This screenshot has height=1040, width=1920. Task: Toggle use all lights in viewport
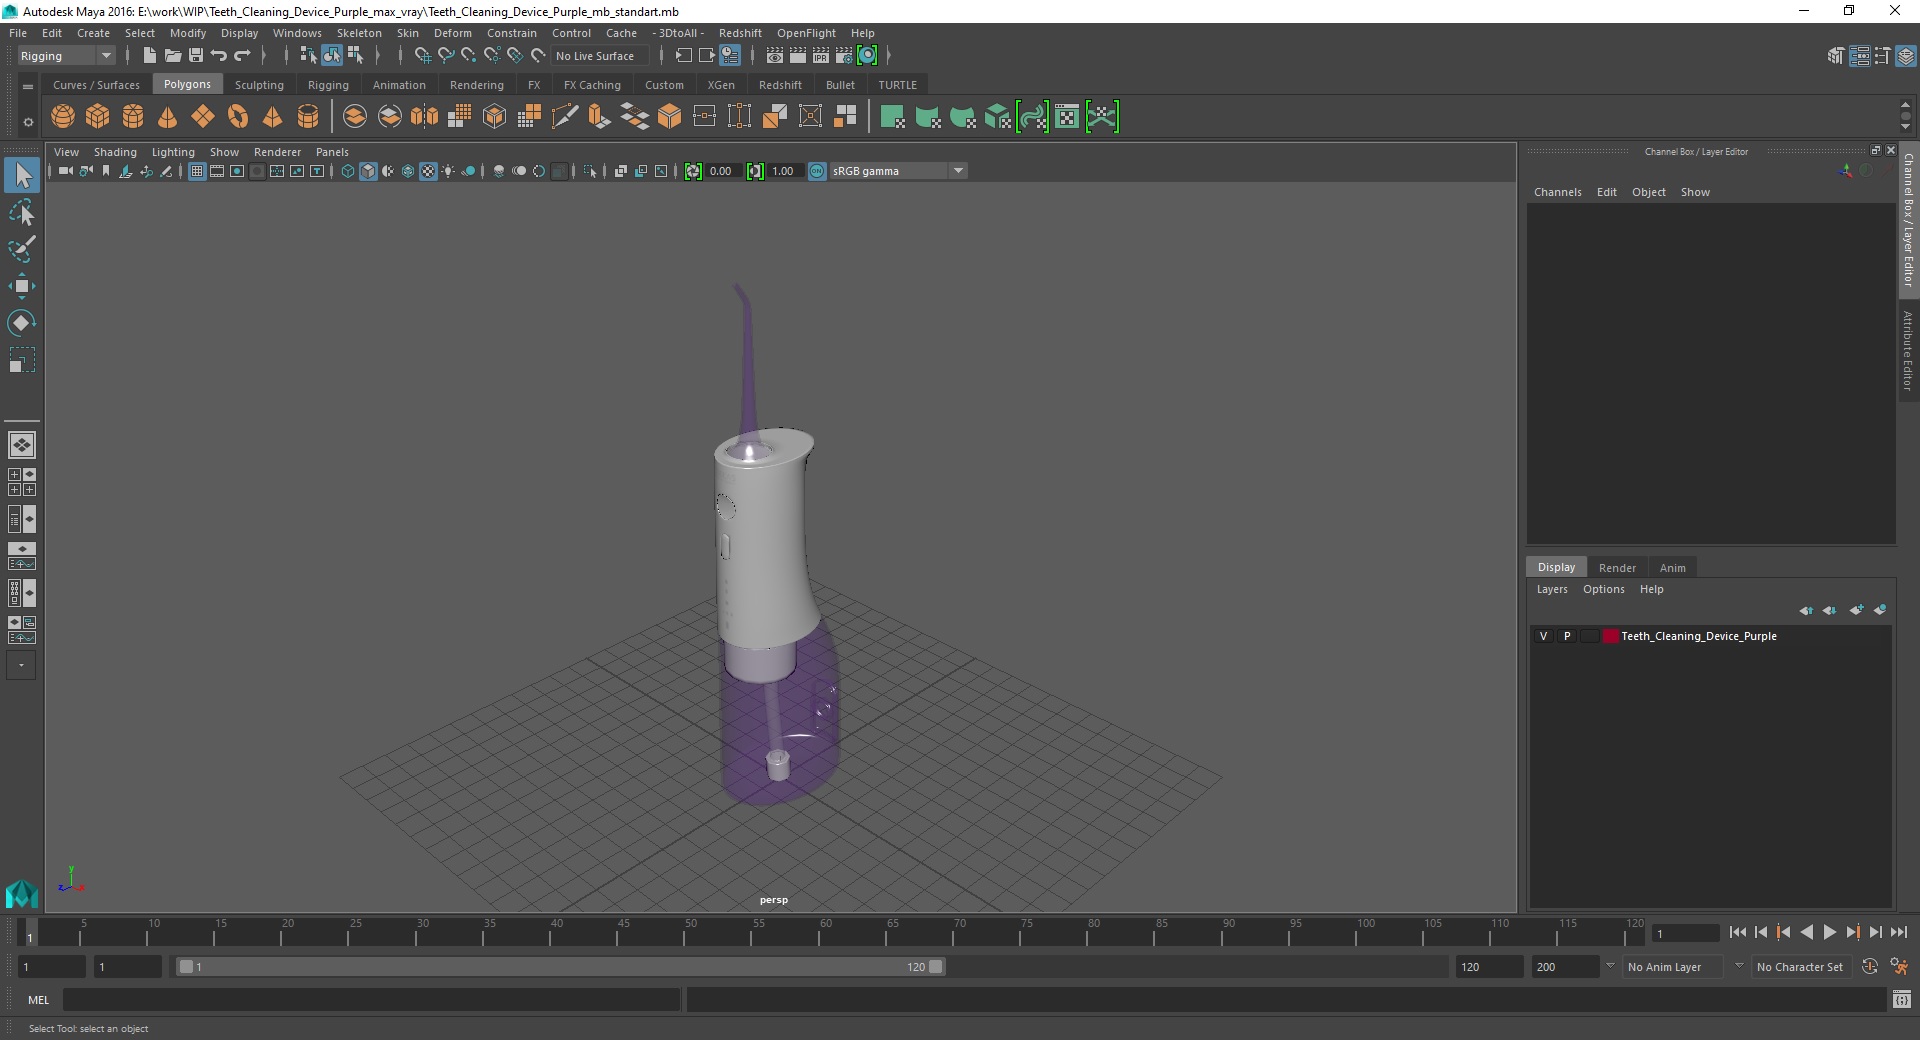tap(448, 171)
